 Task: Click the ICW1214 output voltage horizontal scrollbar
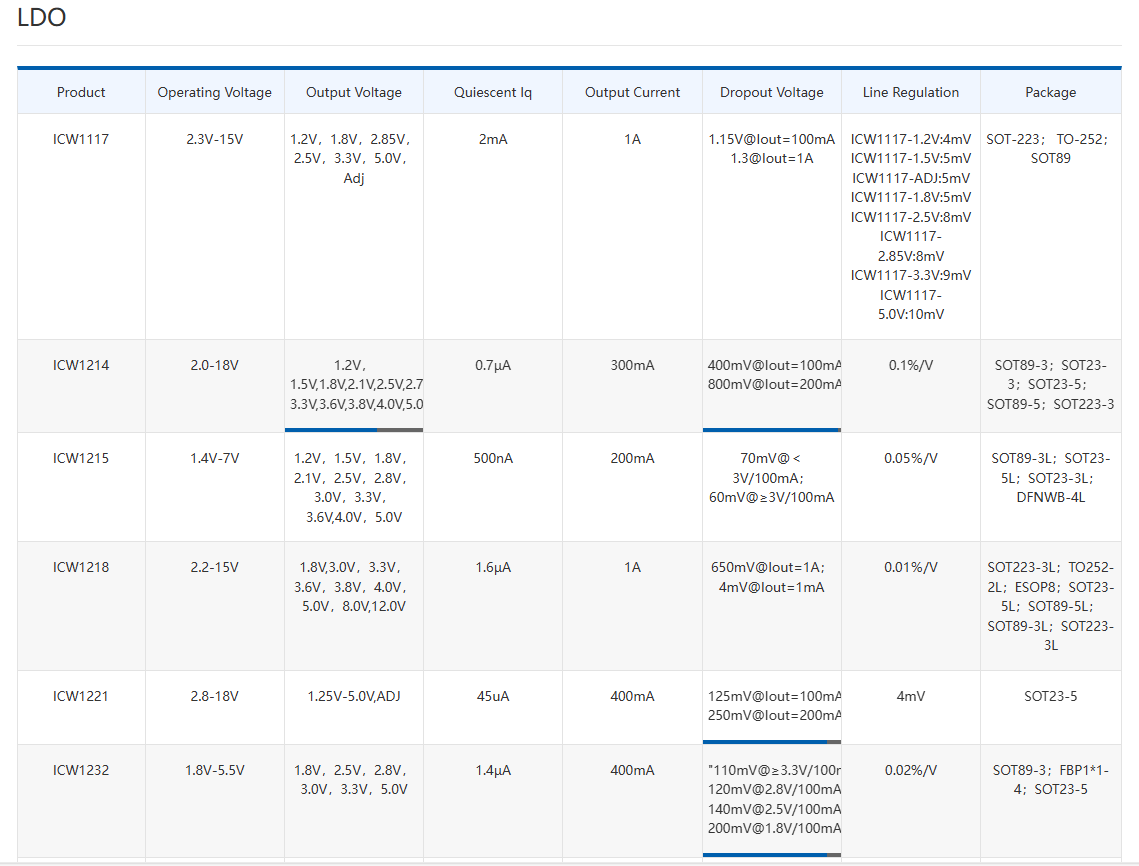[332, 430]
